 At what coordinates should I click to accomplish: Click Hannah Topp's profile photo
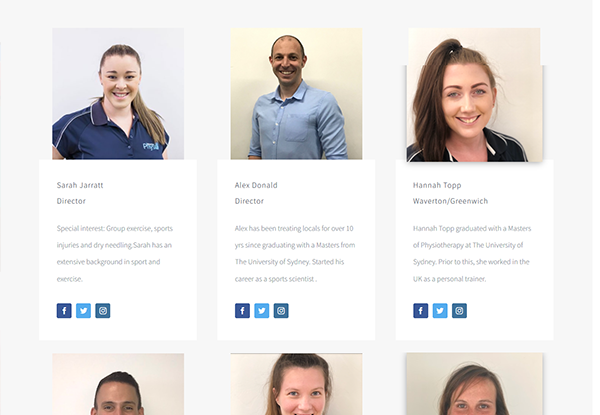(x=474, y=95)
